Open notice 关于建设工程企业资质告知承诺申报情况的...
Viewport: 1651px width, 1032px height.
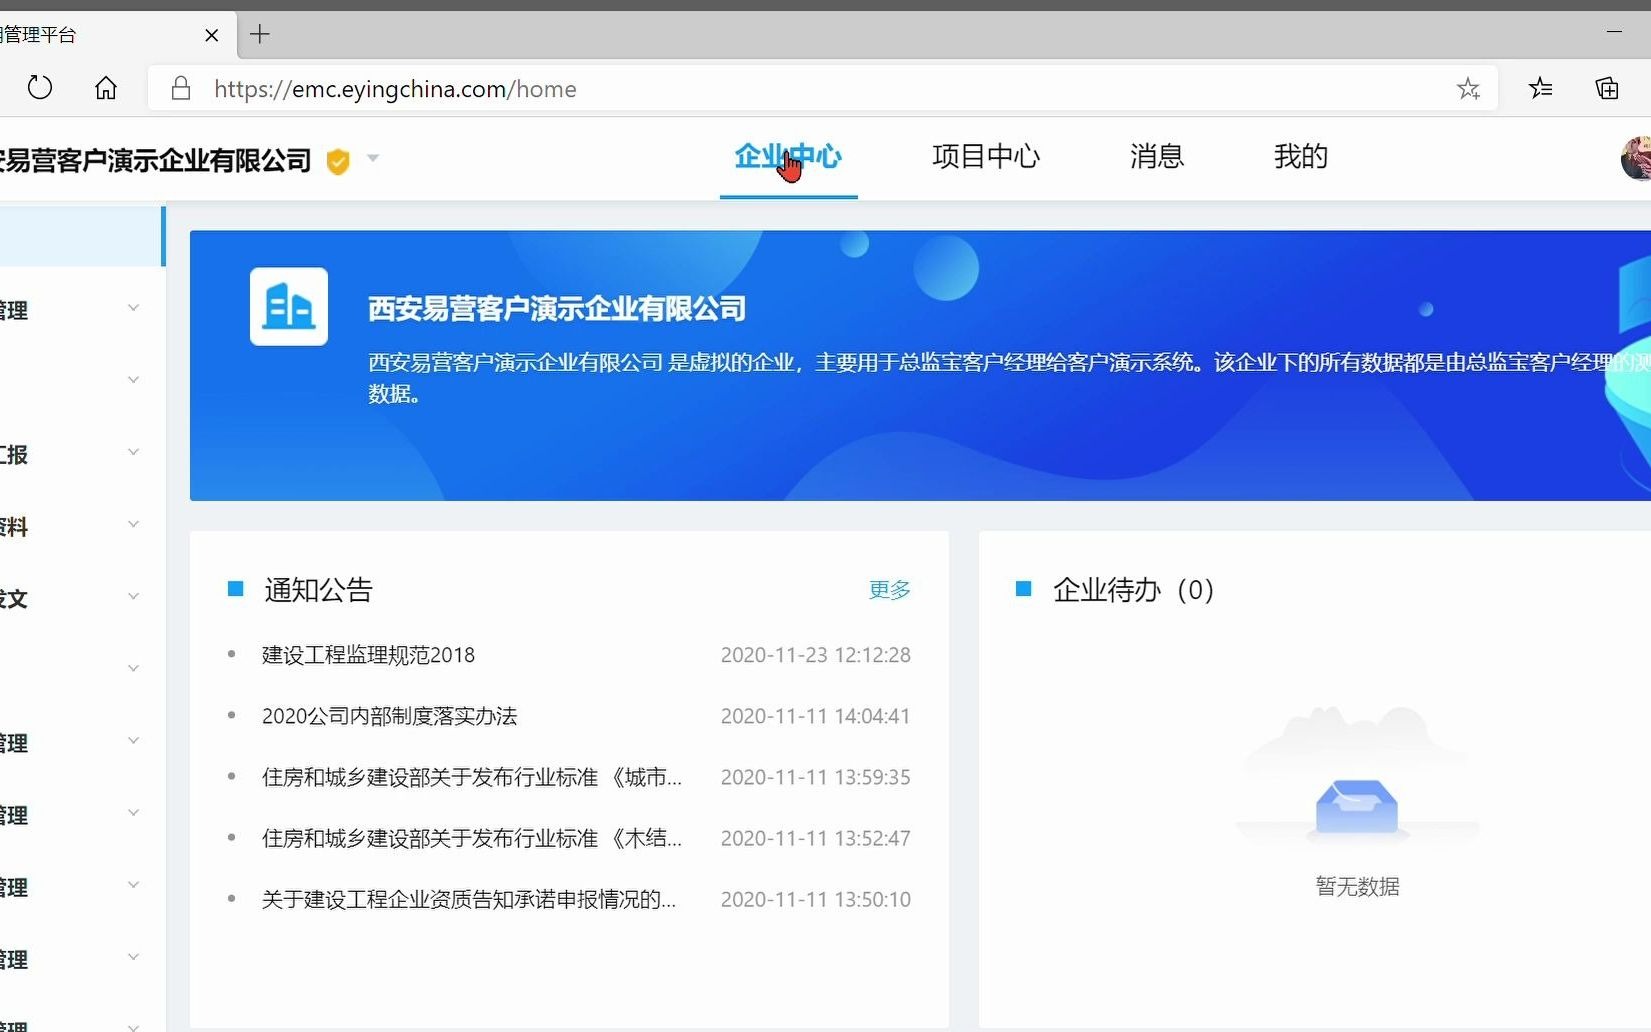pyautogui.click(x=469, y=899)
